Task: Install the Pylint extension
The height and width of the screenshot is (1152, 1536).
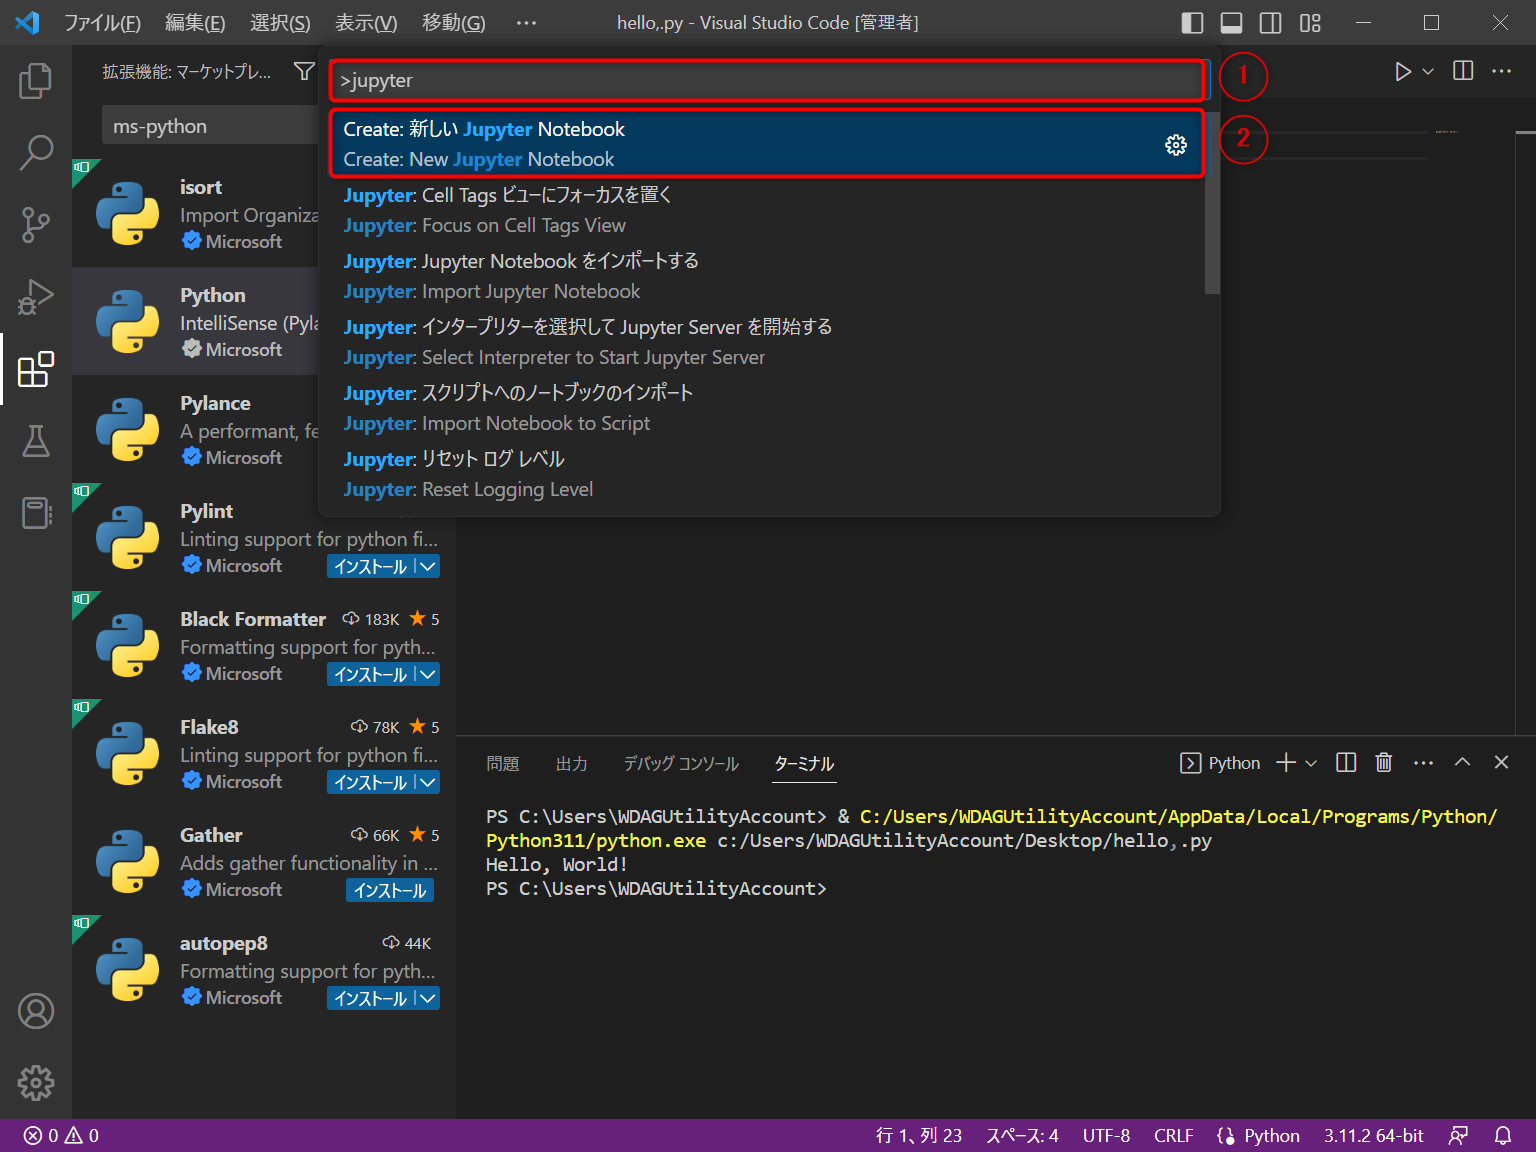Action: [x=371, y=566]
